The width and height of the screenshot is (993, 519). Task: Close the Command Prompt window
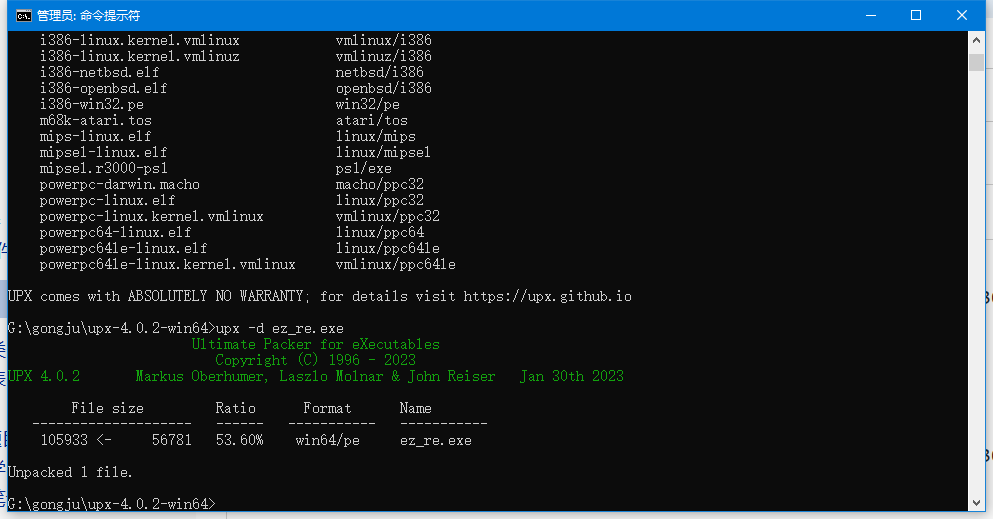coord(961,15)
